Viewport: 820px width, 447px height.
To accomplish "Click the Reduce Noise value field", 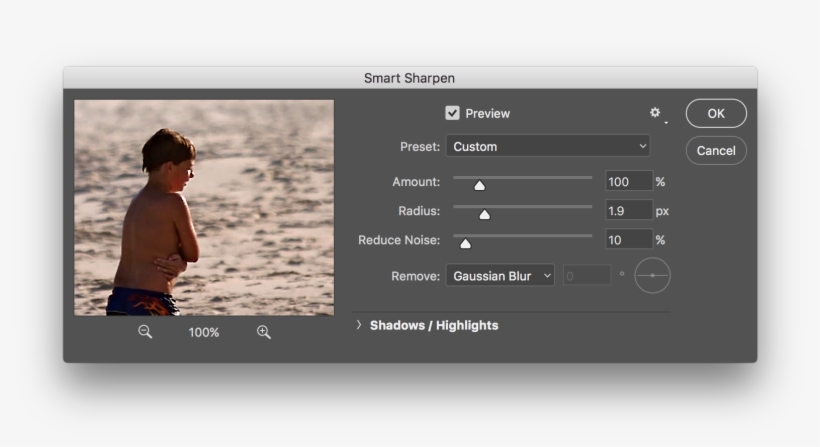I will pyautogui.click(x=629, y=239).
